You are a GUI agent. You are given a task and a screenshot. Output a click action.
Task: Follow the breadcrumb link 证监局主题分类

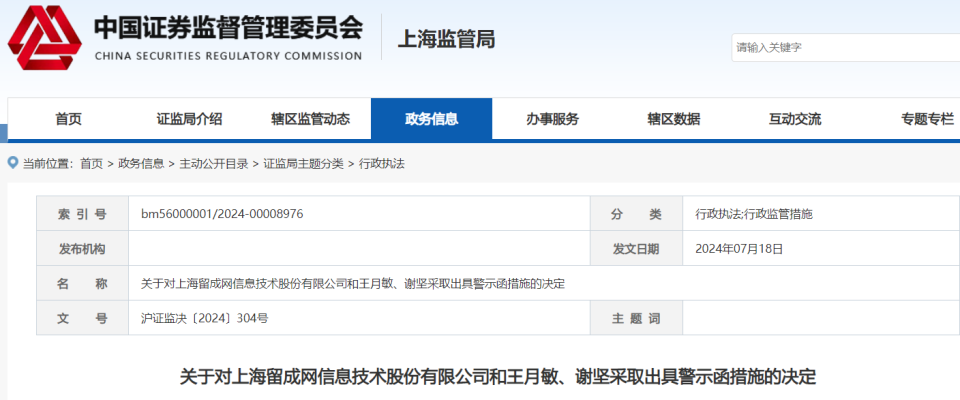(304, 164)
